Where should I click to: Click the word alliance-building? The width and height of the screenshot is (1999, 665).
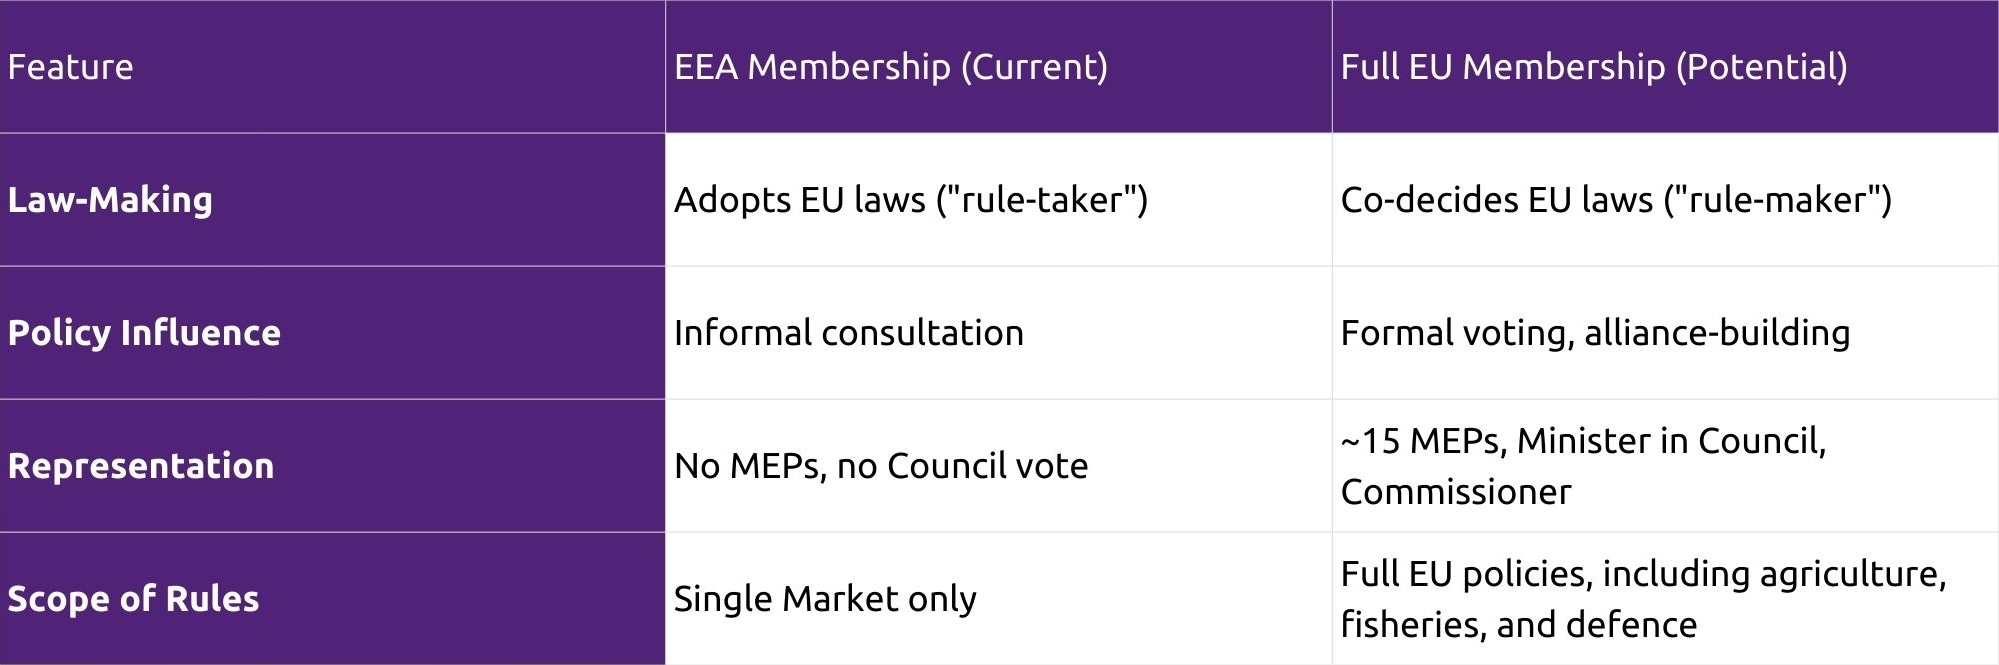1717,332
